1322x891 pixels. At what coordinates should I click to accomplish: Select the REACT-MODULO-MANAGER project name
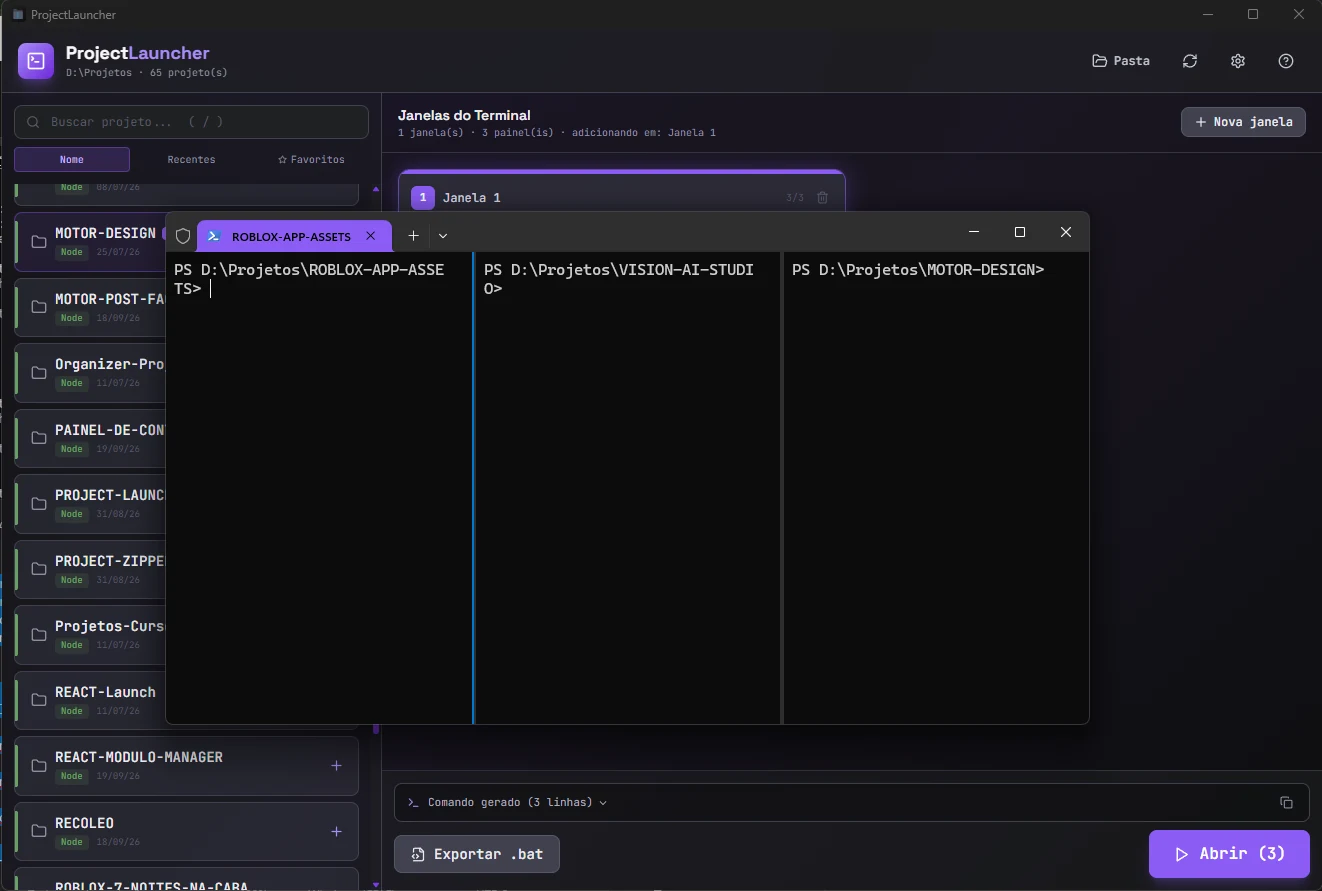(x=139, y=757)
